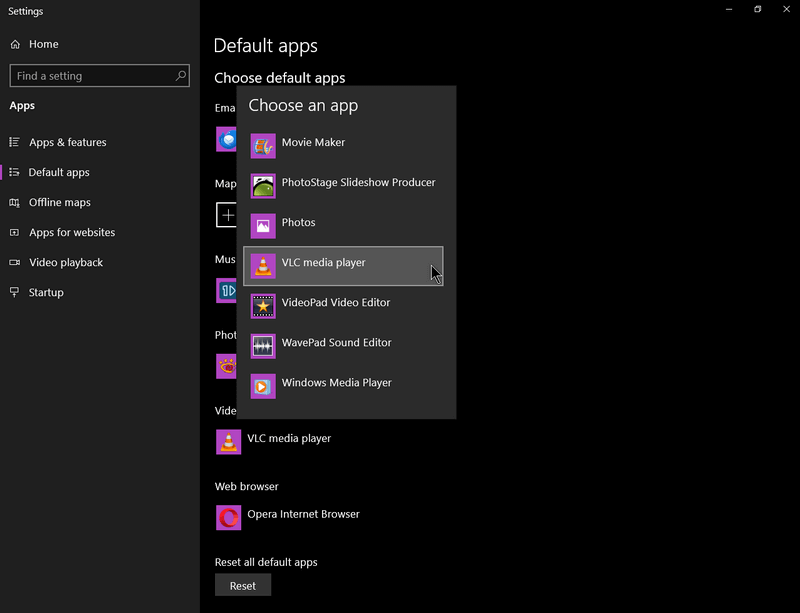Click the Windows Media Player icon
The width and height of the screenshot is (800, 613).
pos(263,386)
